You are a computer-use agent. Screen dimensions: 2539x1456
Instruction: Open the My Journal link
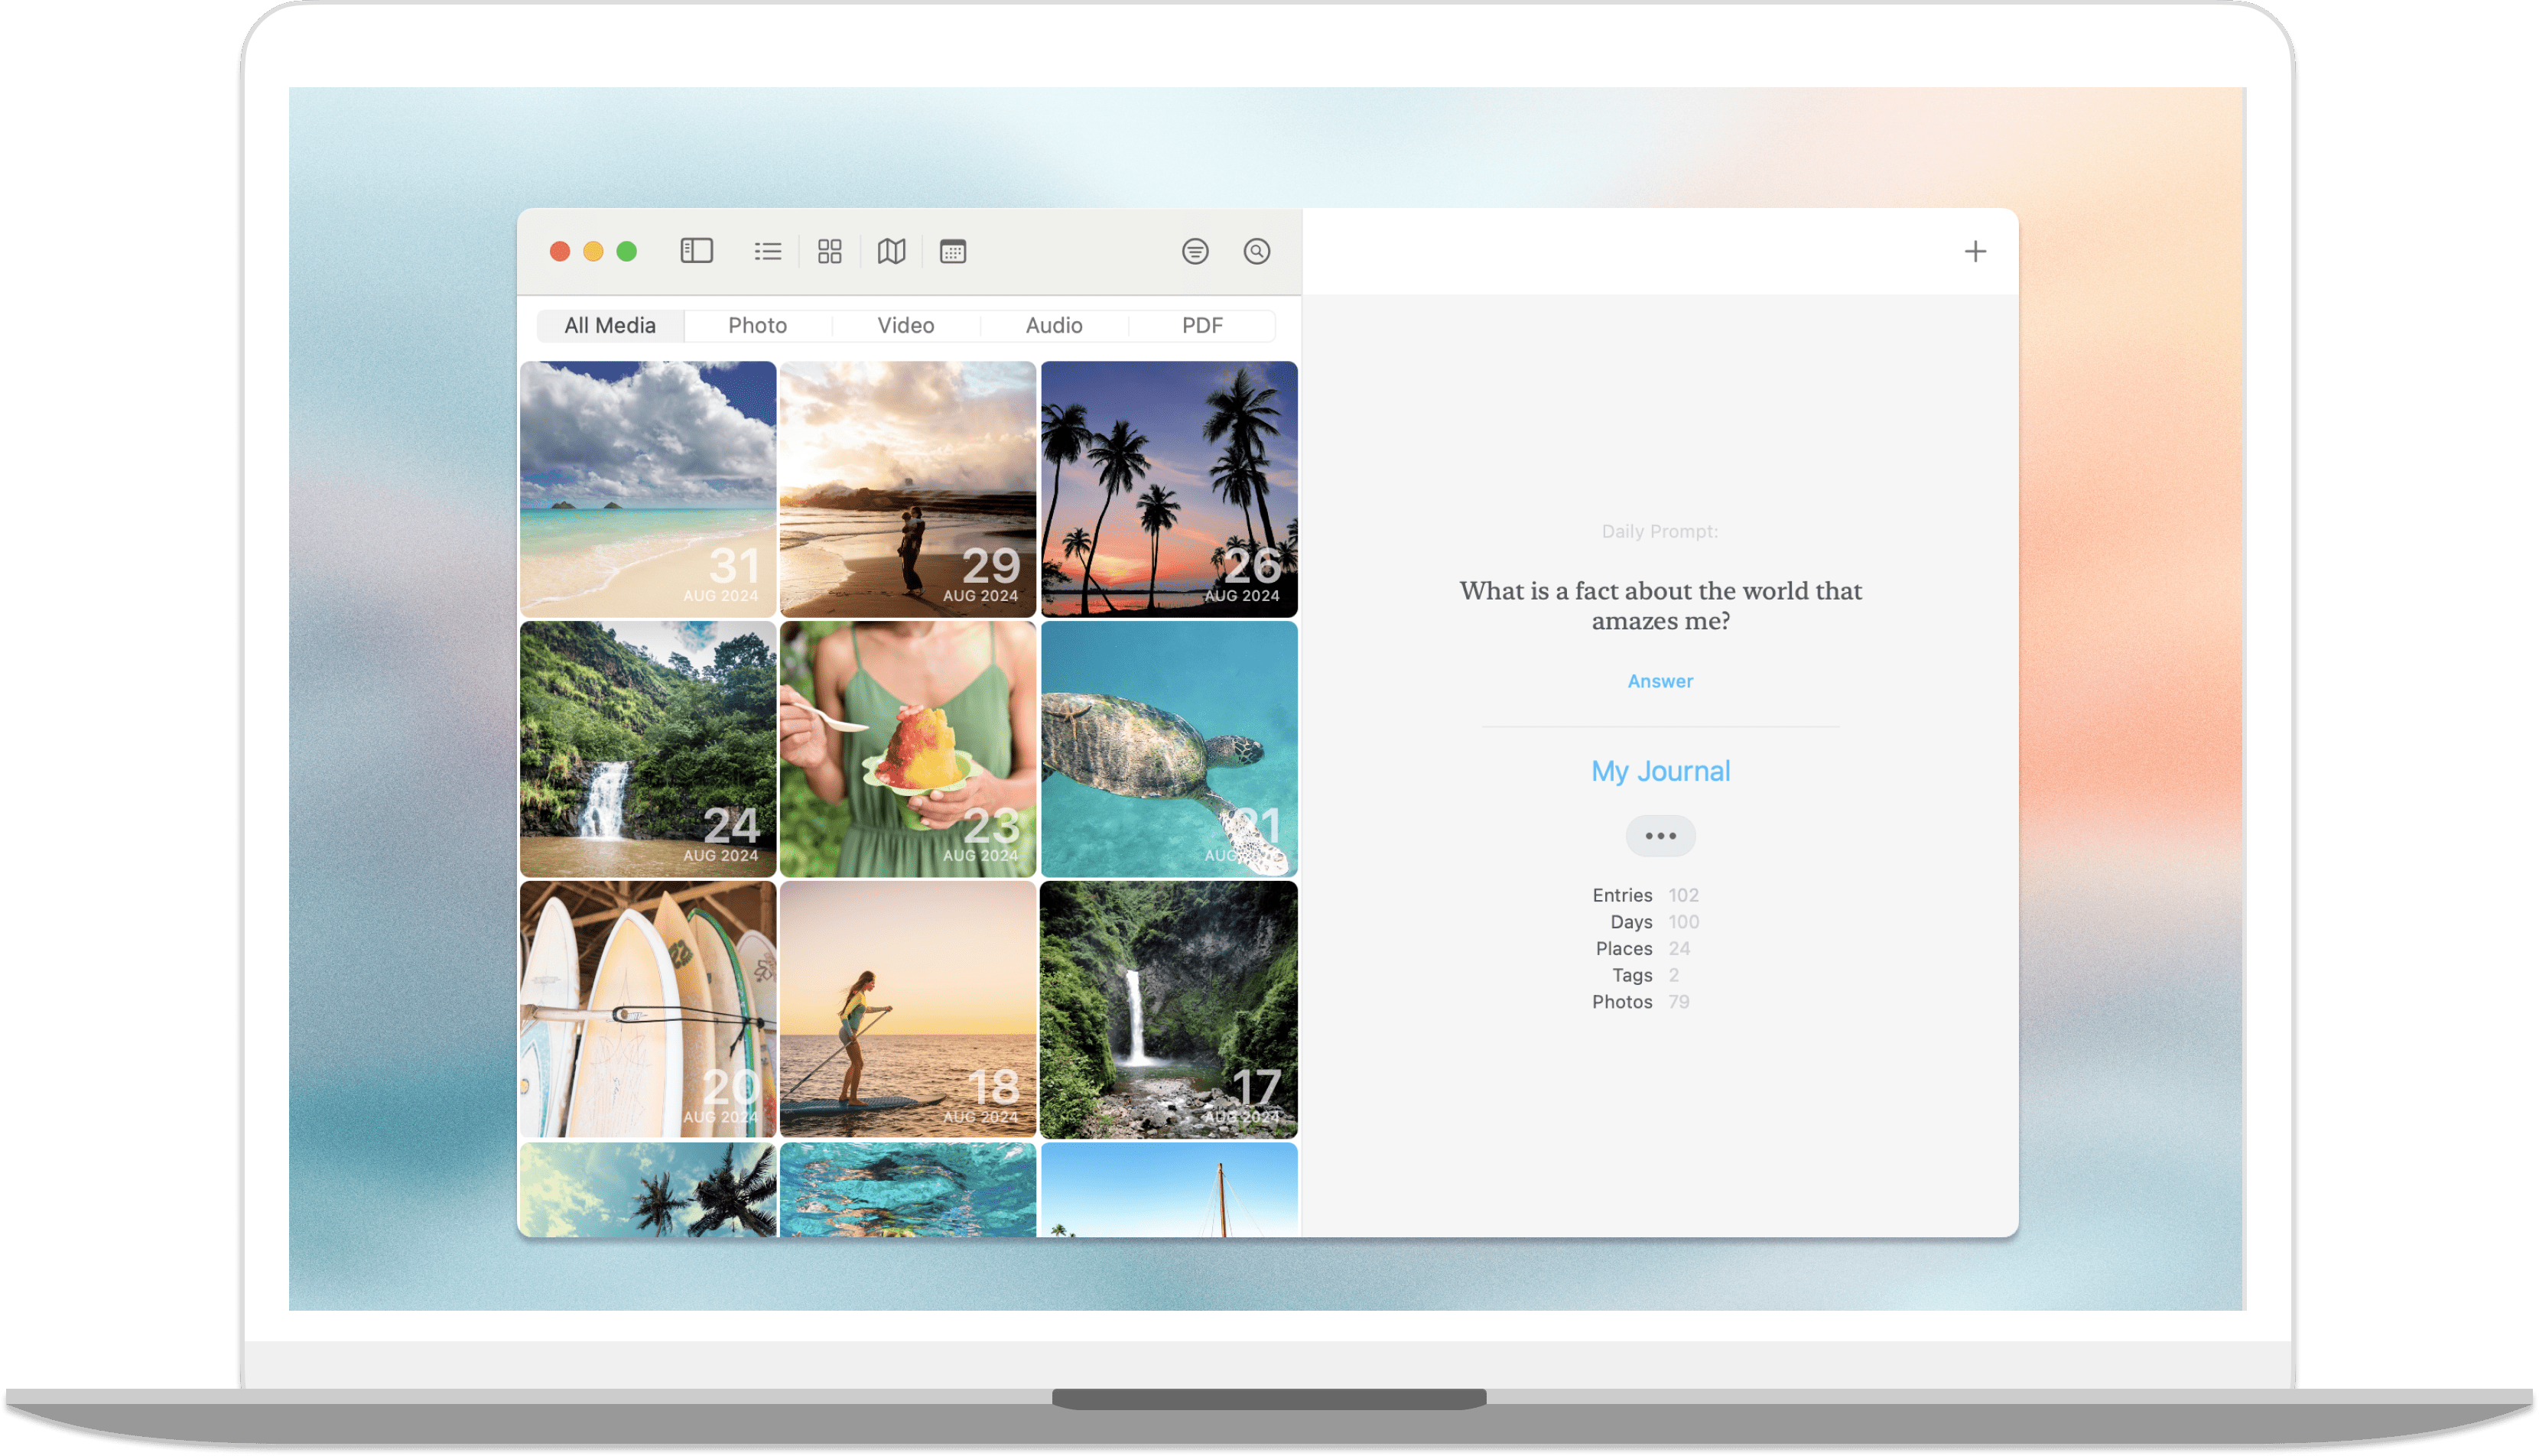[1660, 771]
